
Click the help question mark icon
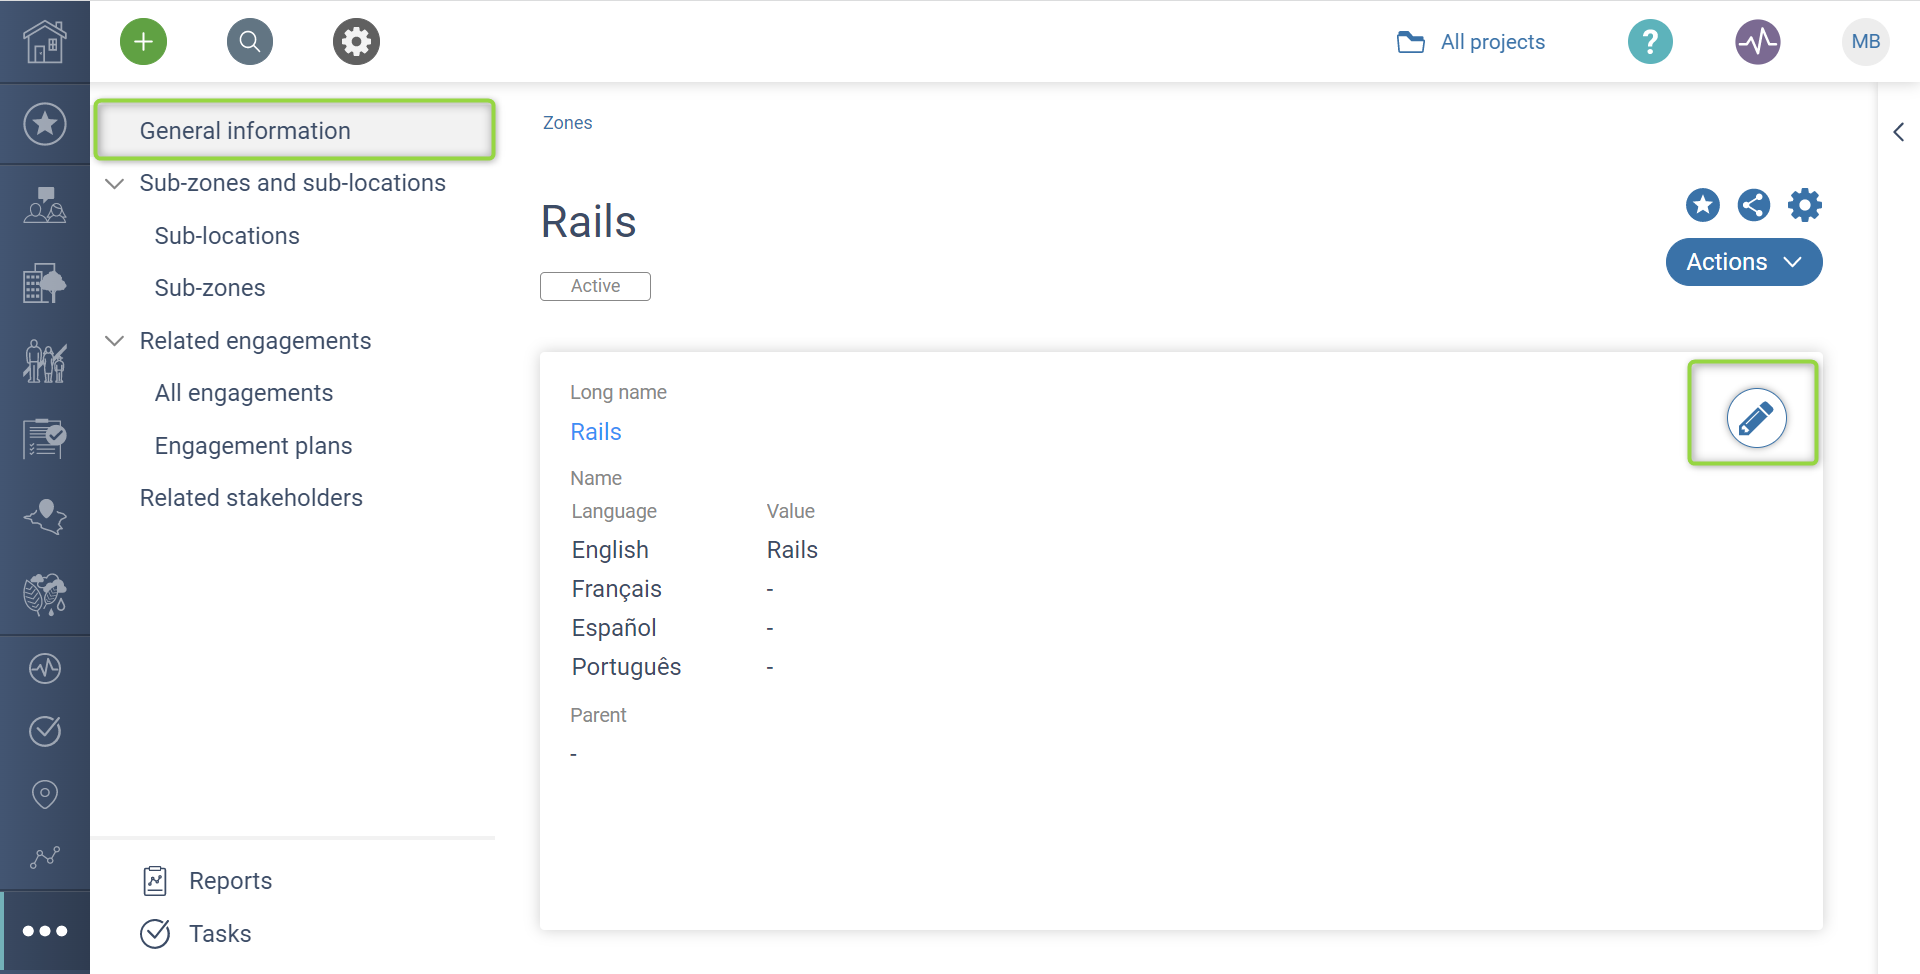click(1650, 42)
